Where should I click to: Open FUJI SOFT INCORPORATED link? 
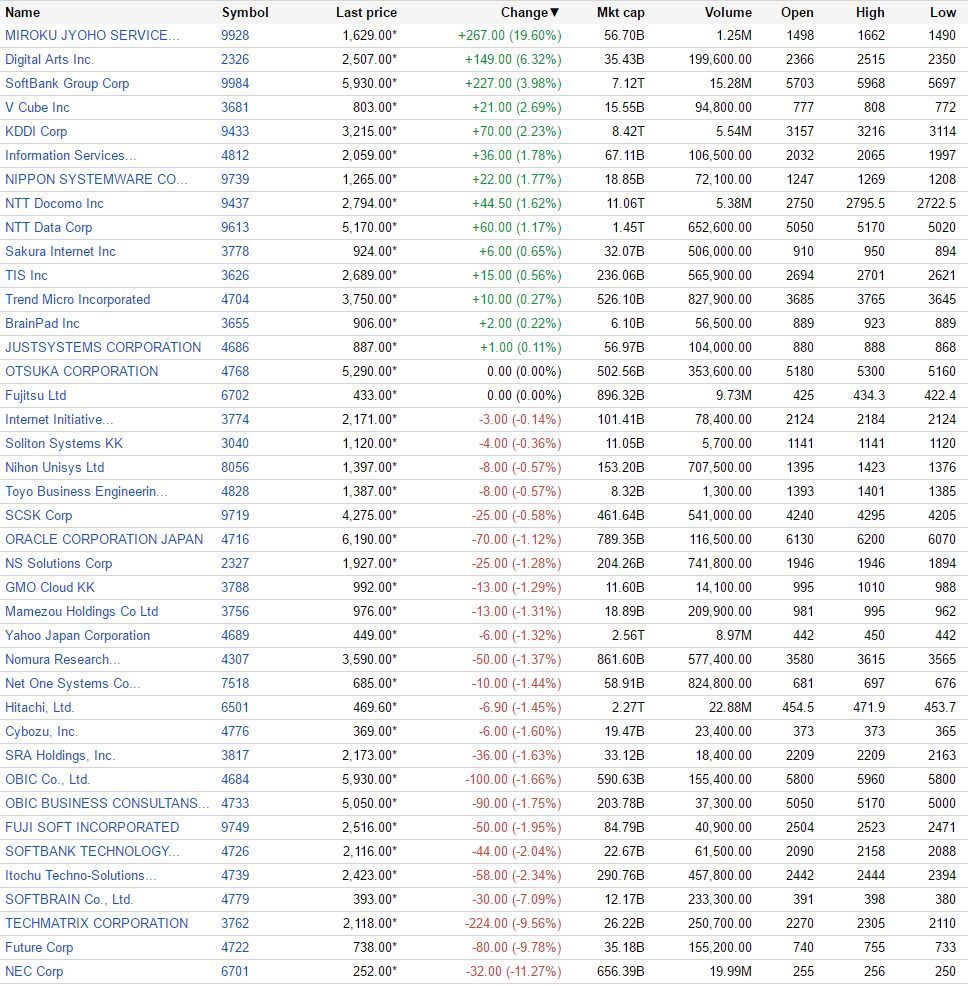(x=92, y=828)
